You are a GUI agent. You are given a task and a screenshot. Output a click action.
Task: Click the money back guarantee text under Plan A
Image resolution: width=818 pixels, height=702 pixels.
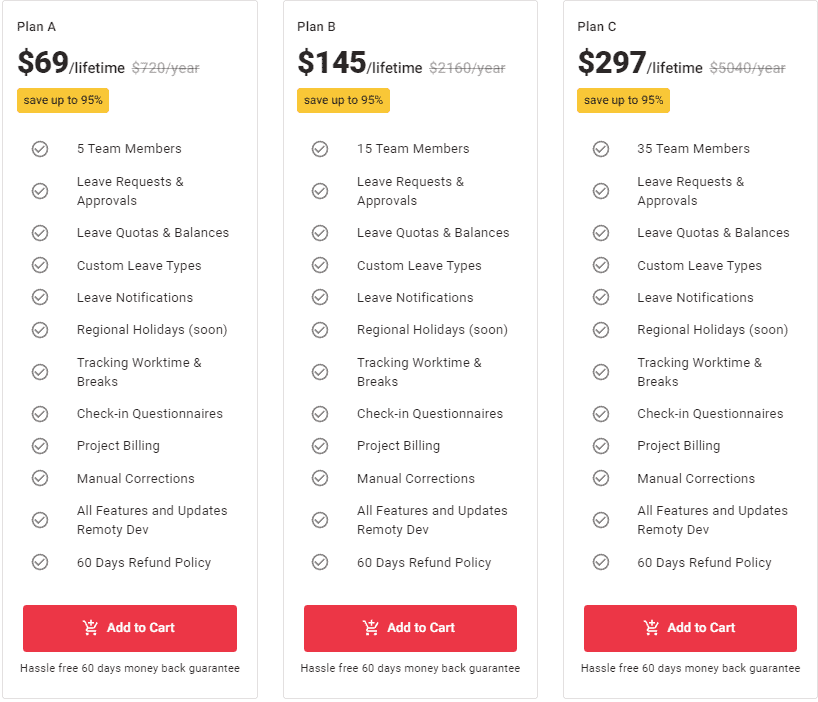129,668
